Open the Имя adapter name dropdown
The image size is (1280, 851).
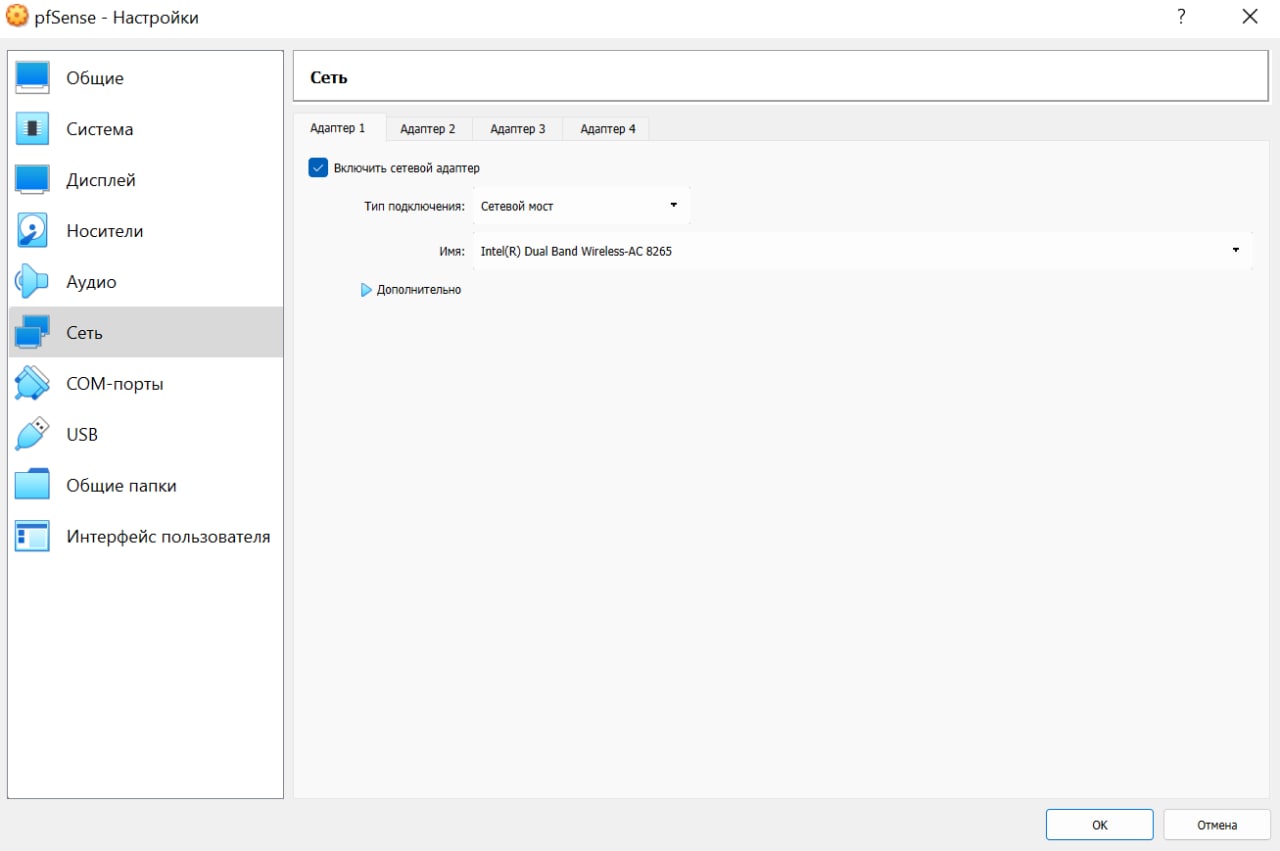click(863, 251)
